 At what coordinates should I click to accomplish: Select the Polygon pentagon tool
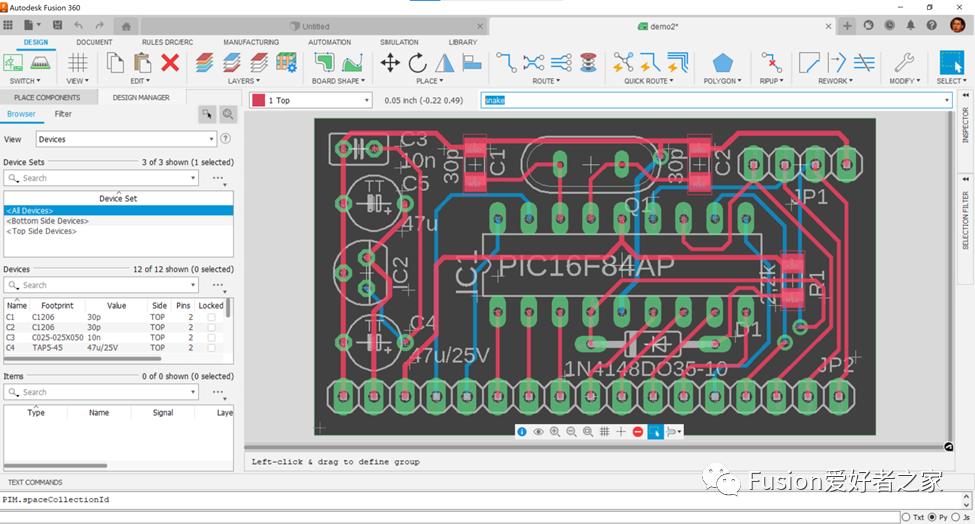point(722,63)
